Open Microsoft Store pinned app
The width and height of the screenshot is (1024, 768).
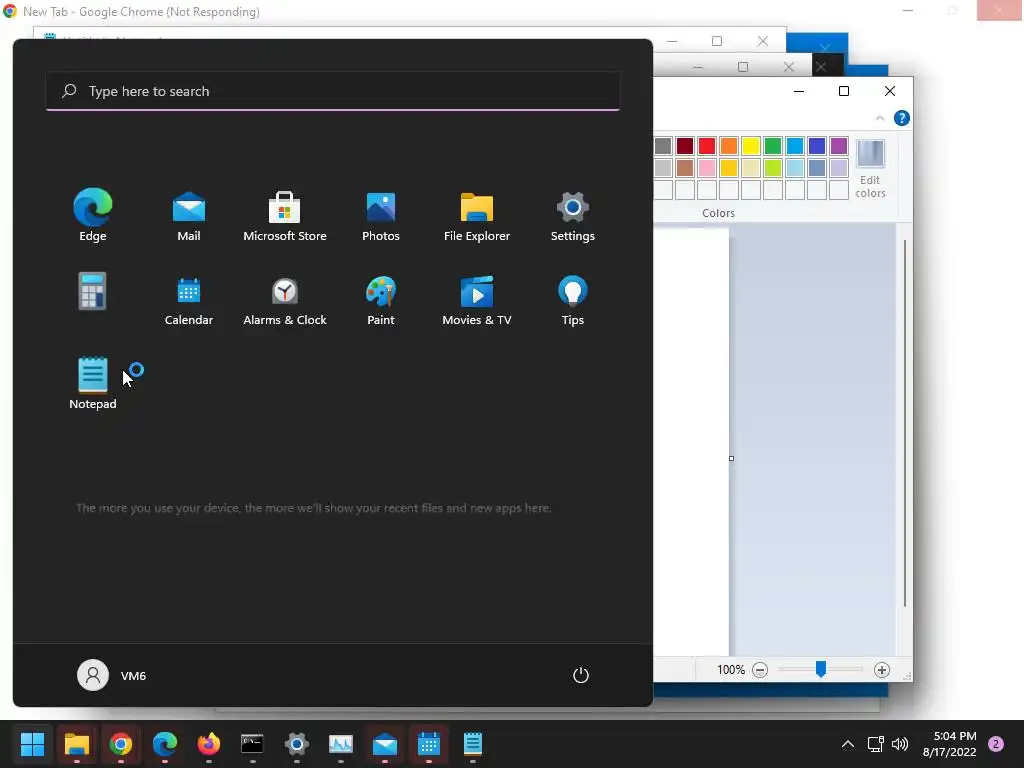285,216
